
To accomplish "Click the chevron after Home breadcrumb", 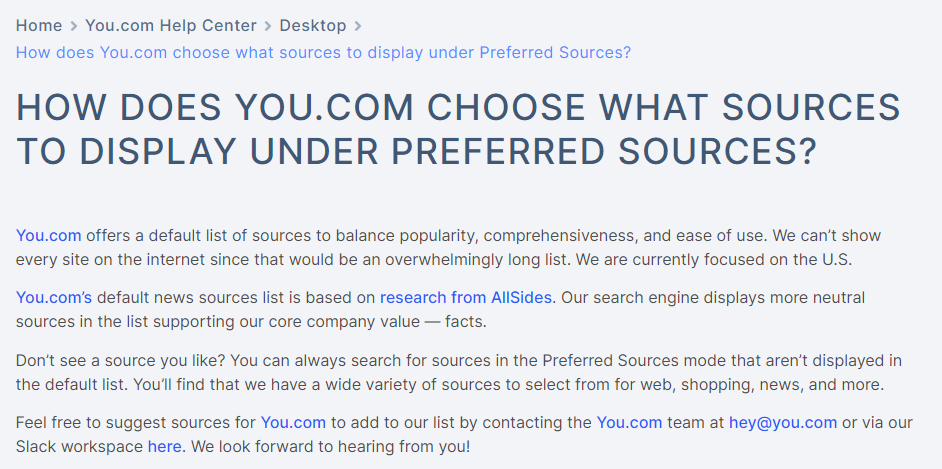I will (73, 26).
